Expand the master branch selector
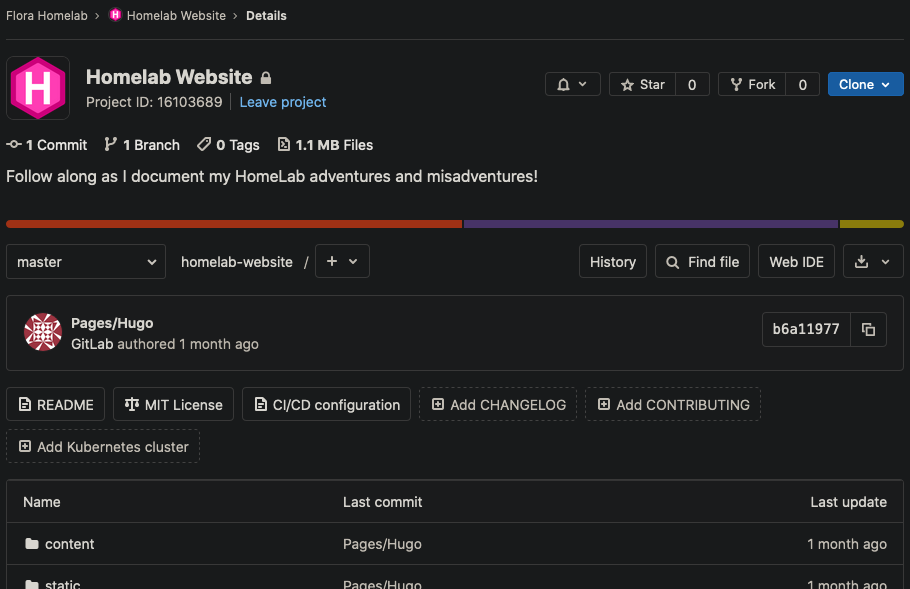This screenshot has height=589, width=910. (85, 261)
